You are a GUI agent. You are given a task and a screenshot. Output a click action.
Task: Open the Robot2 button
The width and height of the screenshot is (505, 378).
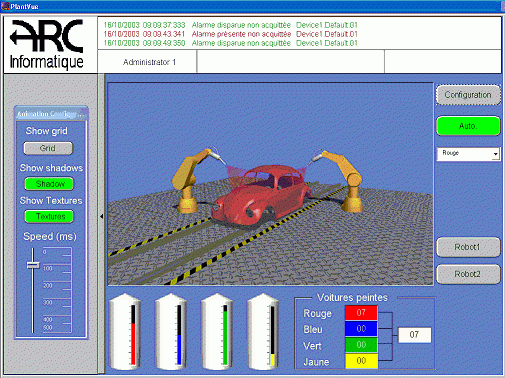click(x=468, y=274)
